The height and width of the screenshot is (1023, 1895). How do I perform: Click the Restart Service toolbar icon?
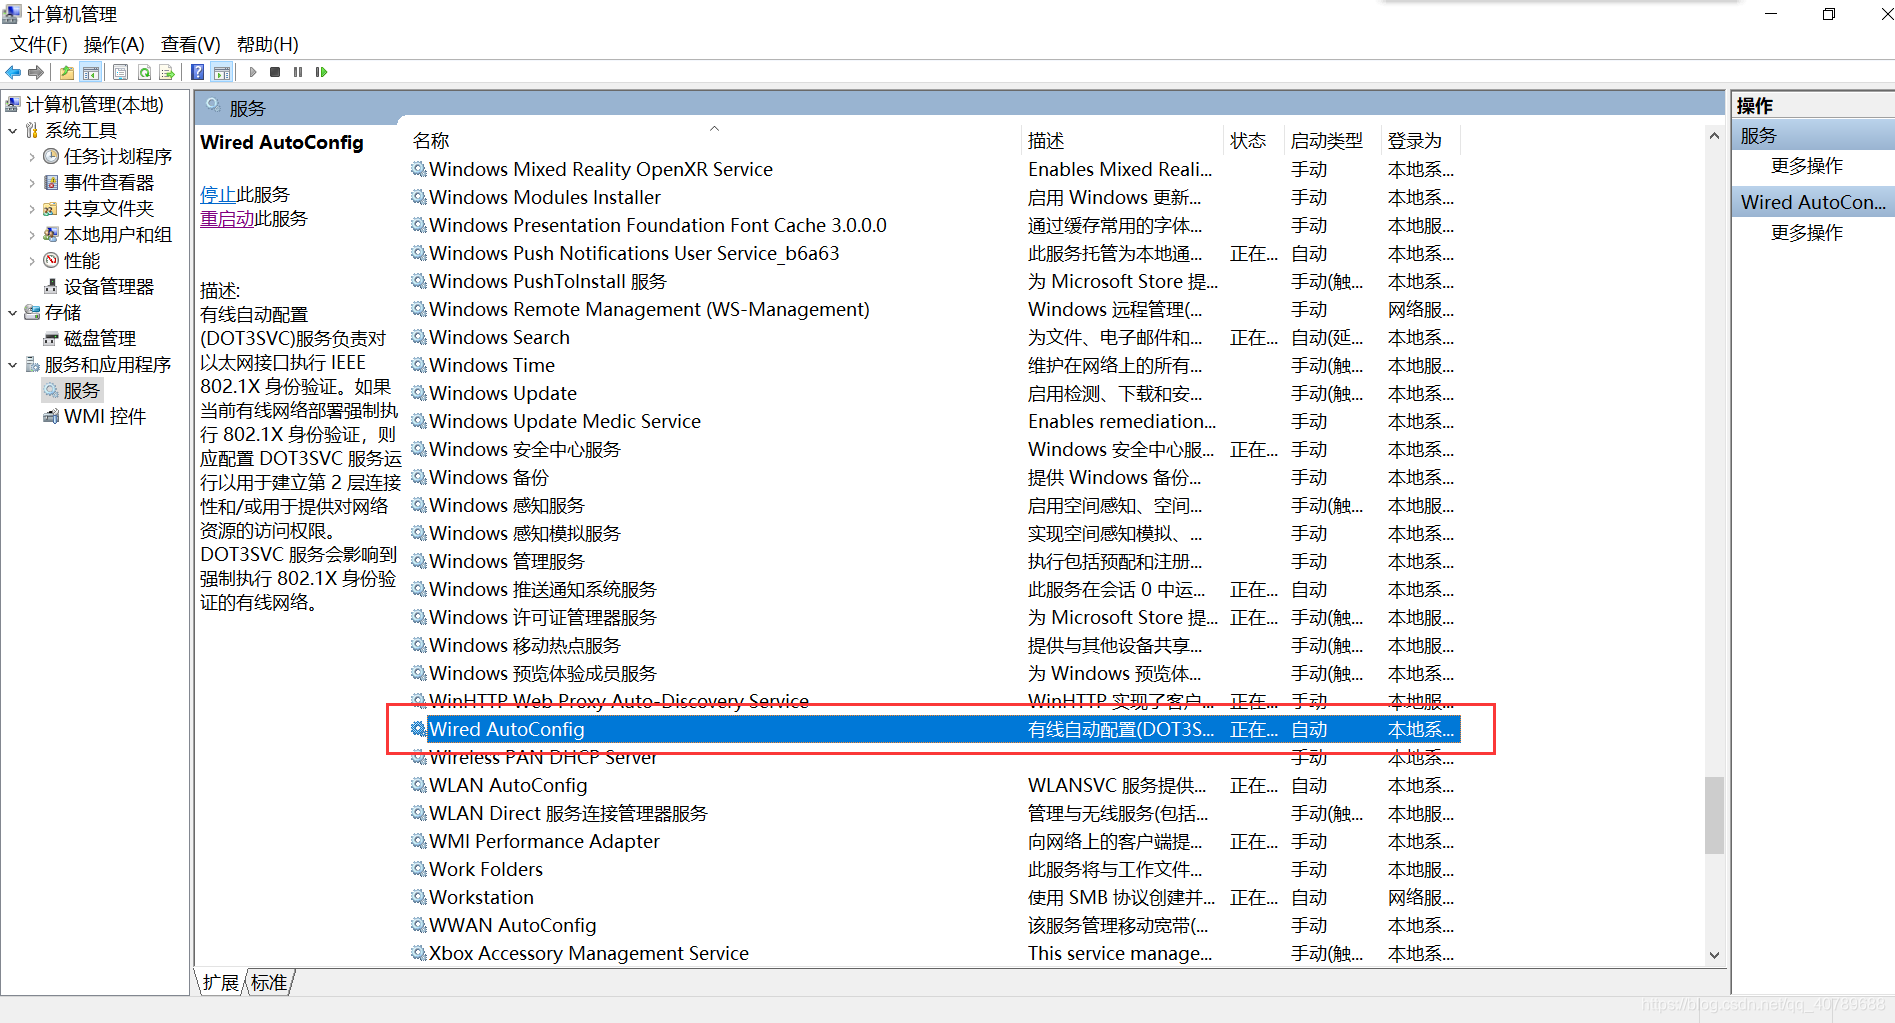pos(321,72)
